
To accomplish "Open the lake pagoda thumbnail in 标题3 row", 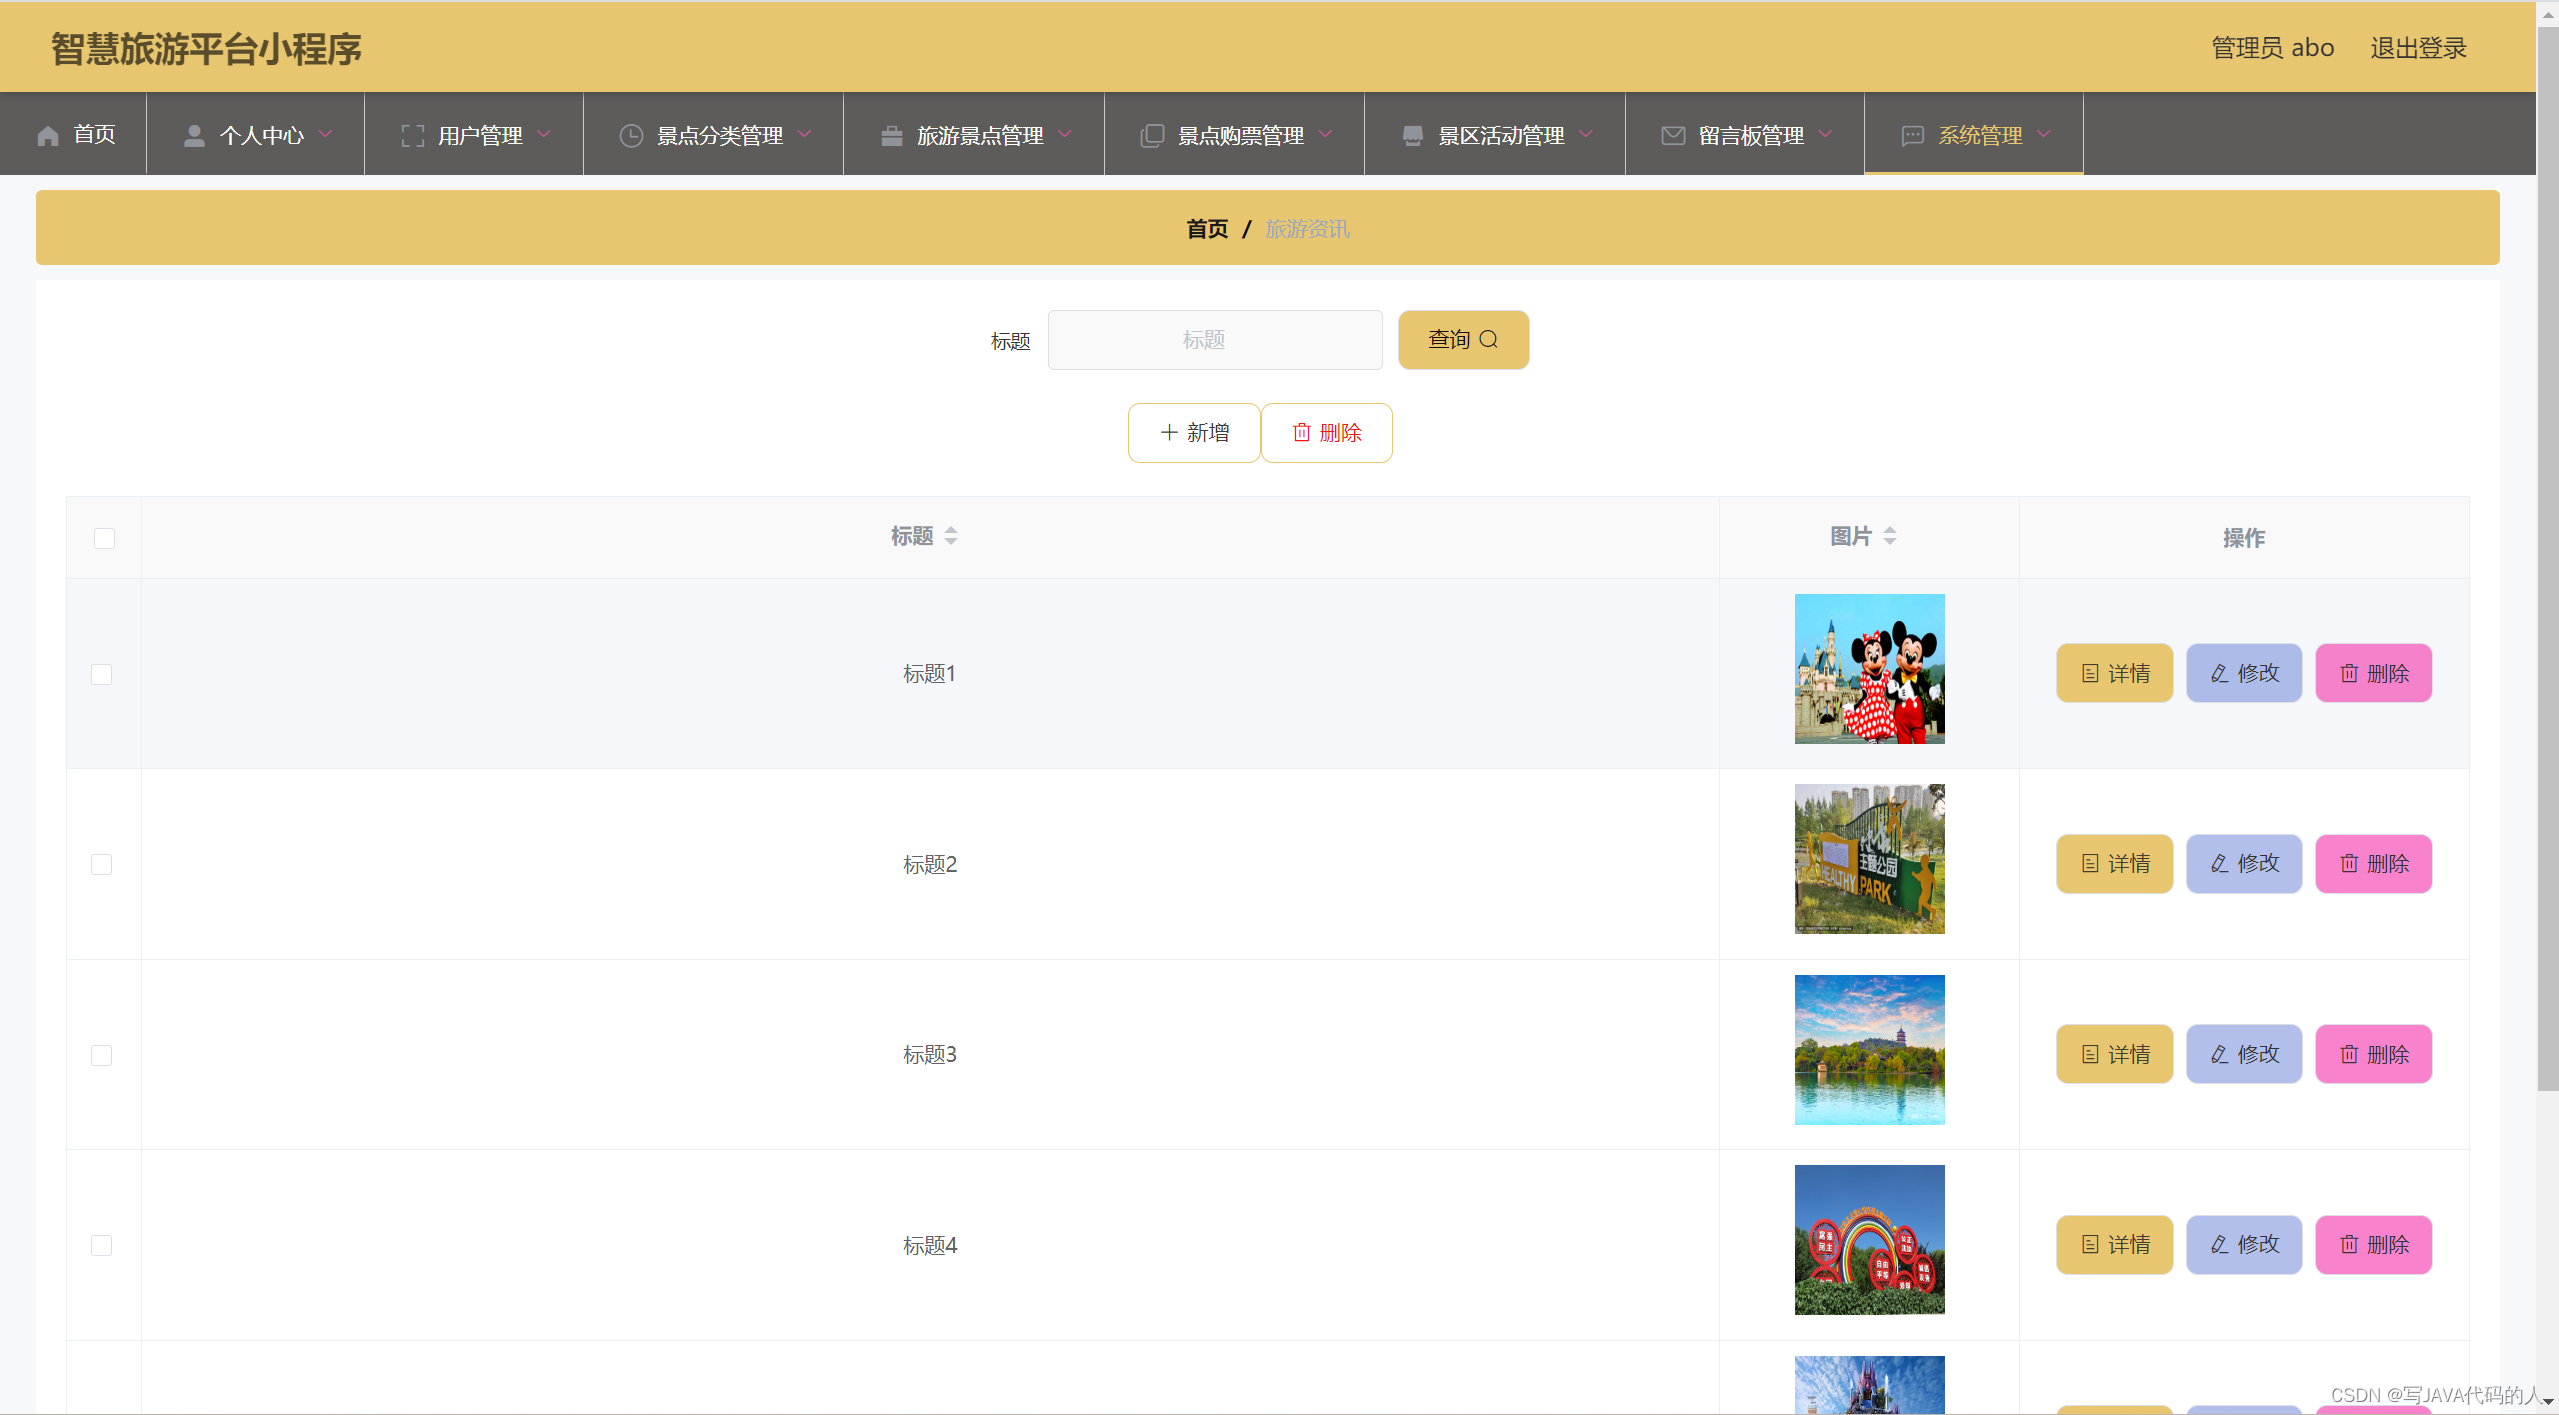I will click(x=1869, y=1049).
